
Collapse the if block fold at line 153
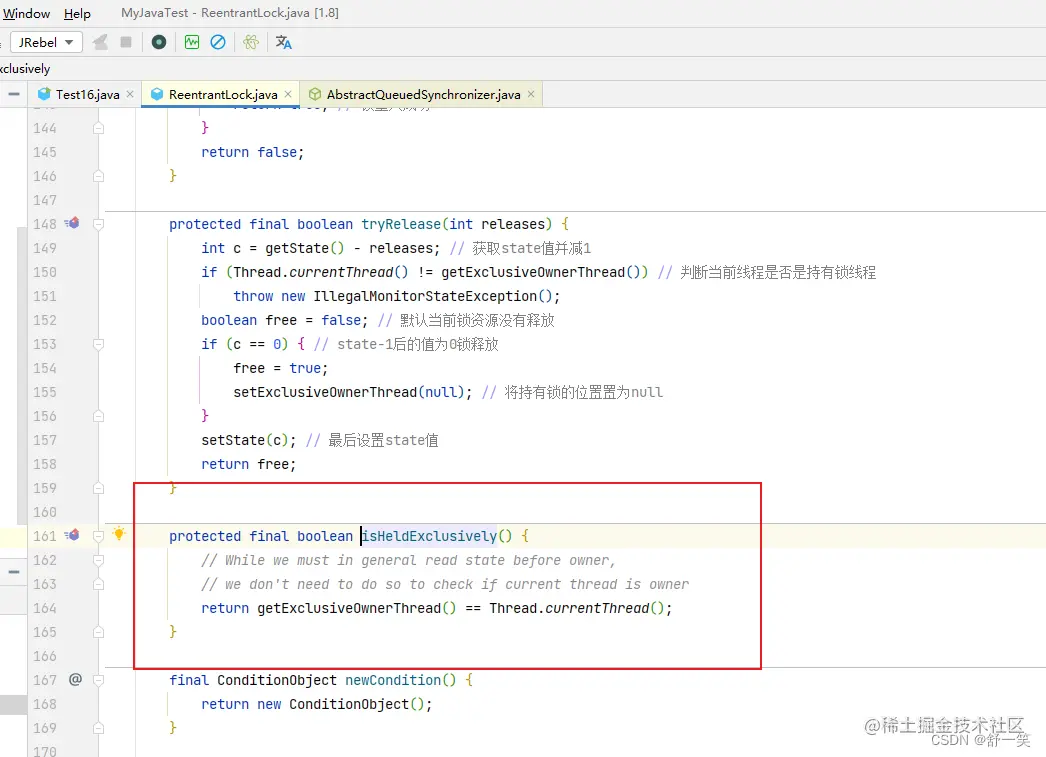click(99, 344)
